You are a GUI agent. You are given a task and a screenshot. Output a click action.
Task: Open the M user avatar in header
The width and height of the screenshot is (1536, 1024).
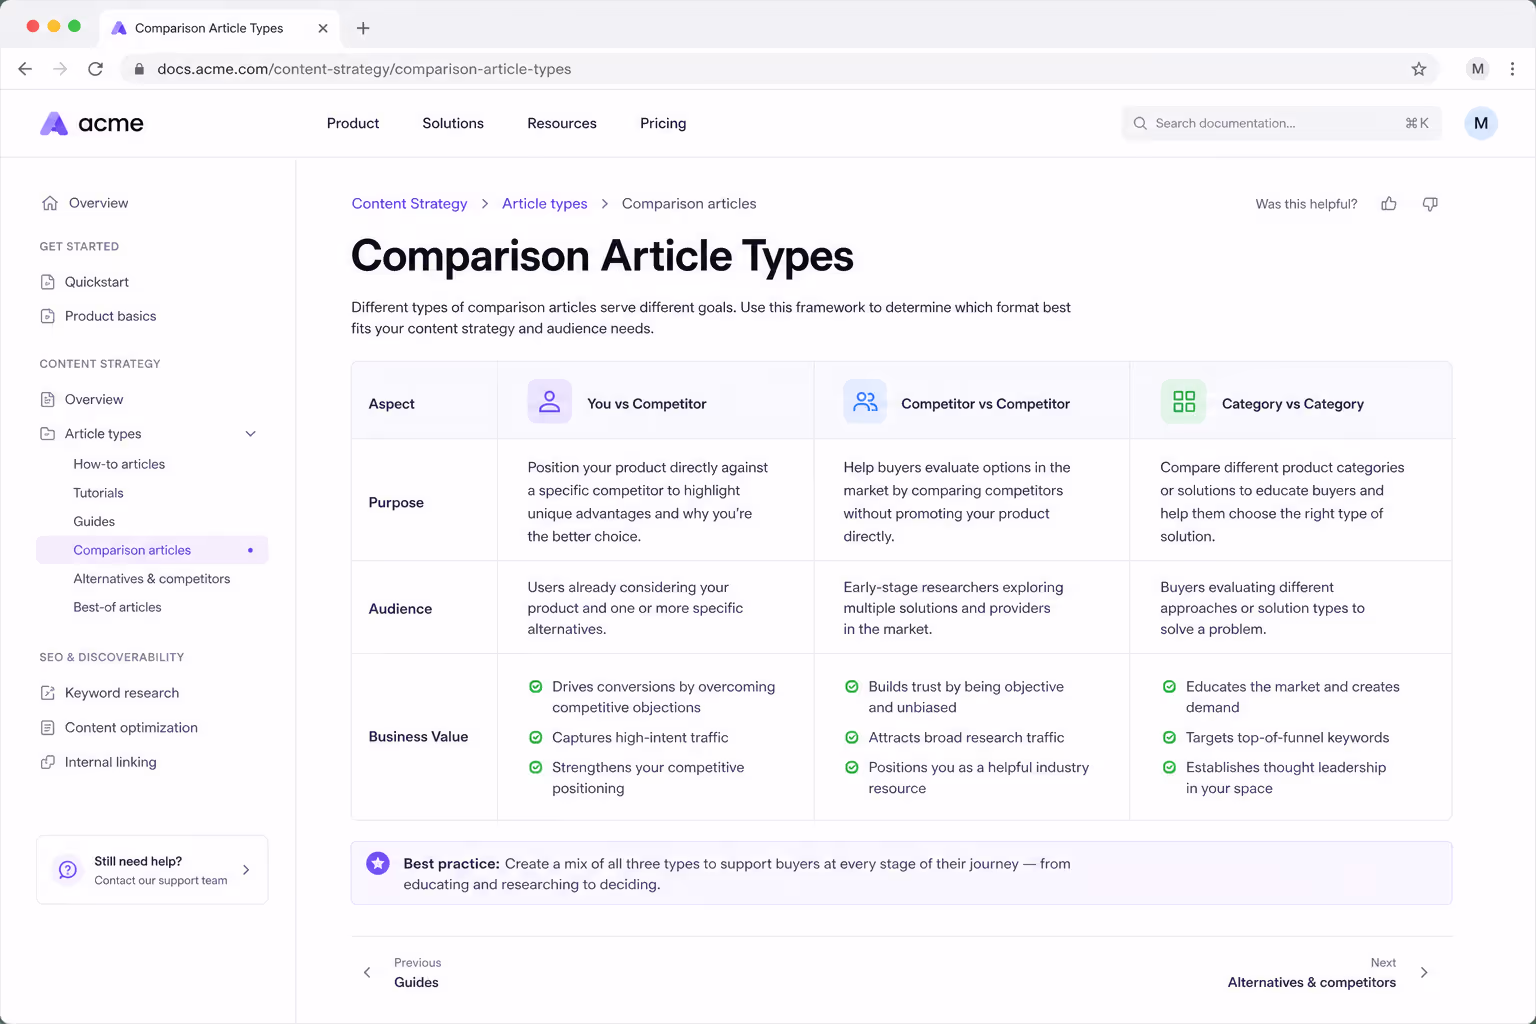tap(1481, 123)
